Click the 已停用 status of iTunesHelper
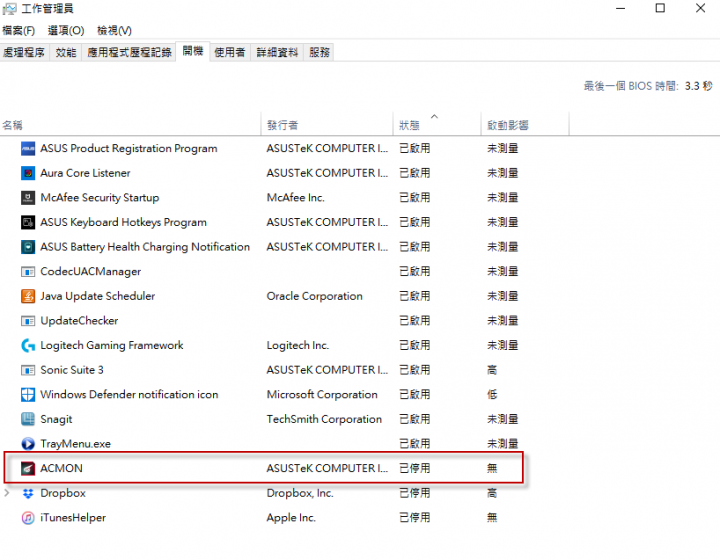Viewport: 720px width, 560px height. click(x=415, y=518)
